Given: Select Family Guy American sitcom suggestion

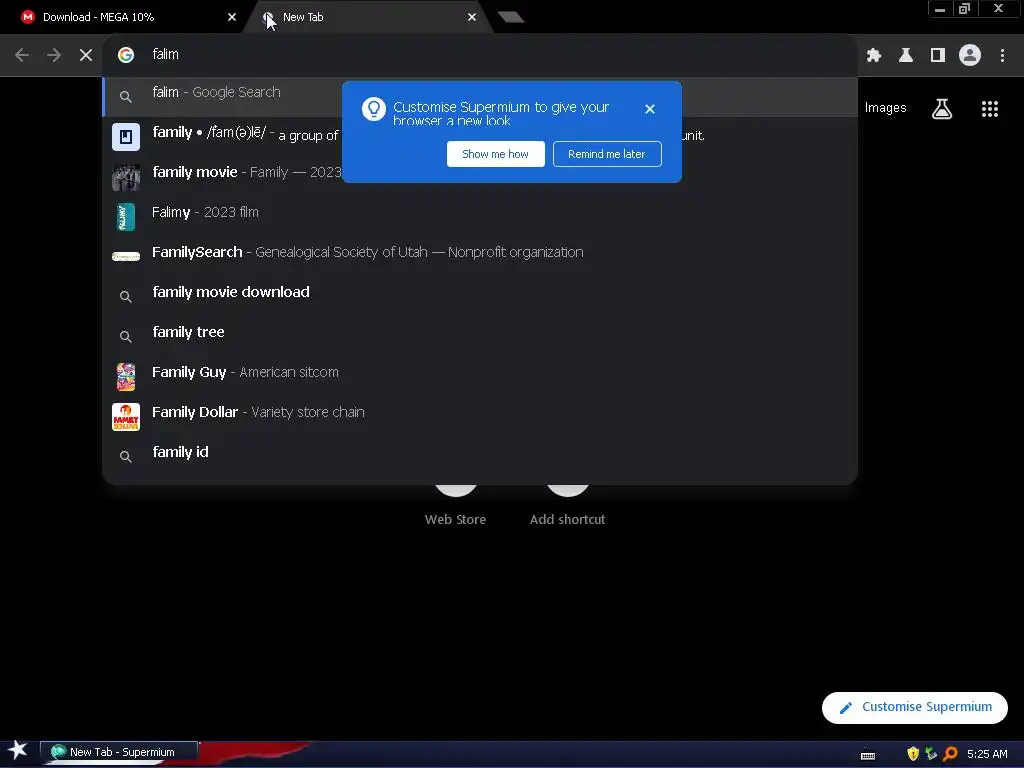Looking at the screenshot, I should pos(480,376).
